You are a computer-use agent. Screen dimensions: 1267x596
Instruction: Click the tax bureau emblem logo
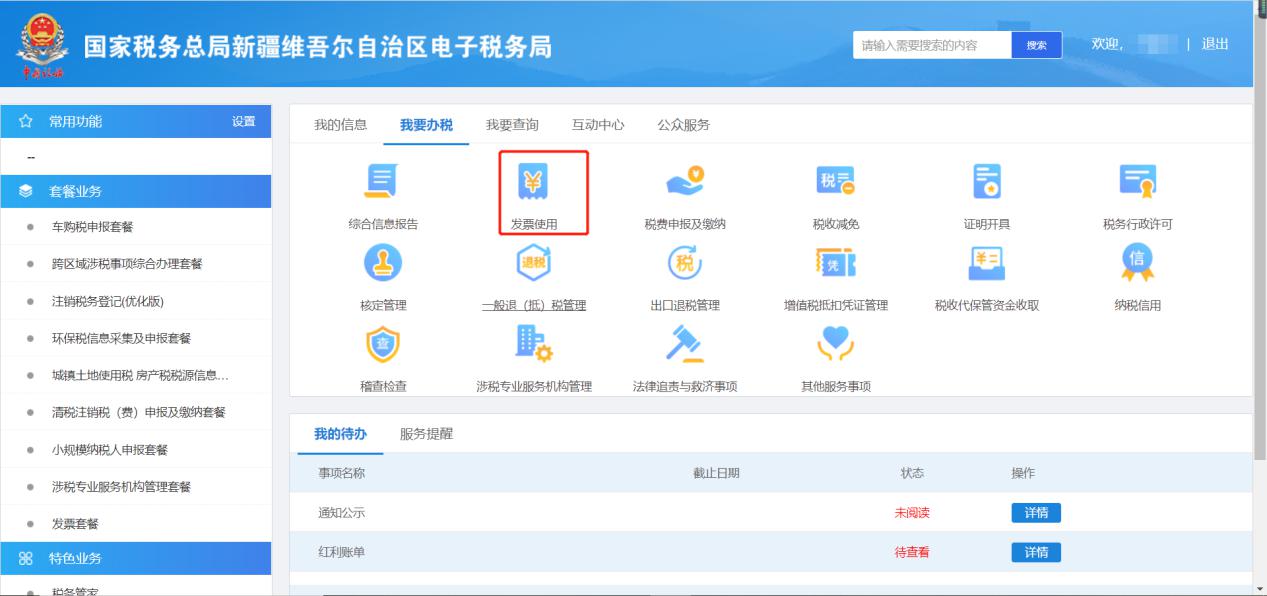(42, 44)
